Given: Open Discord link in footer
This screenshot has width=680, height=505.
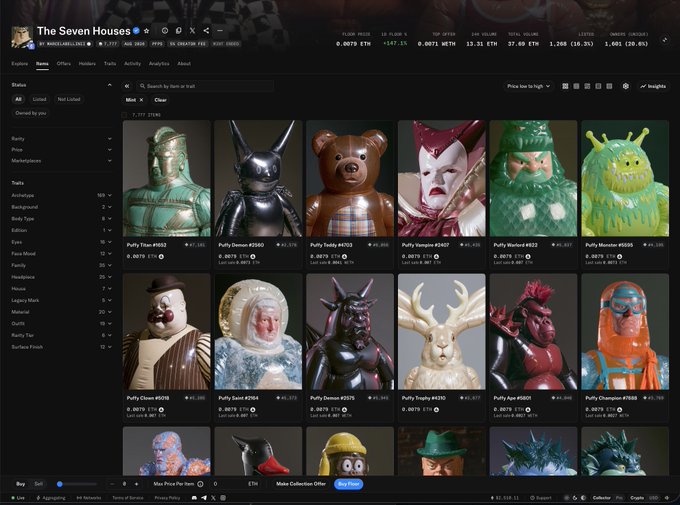Looking at the screenshot, I should 194,498.
